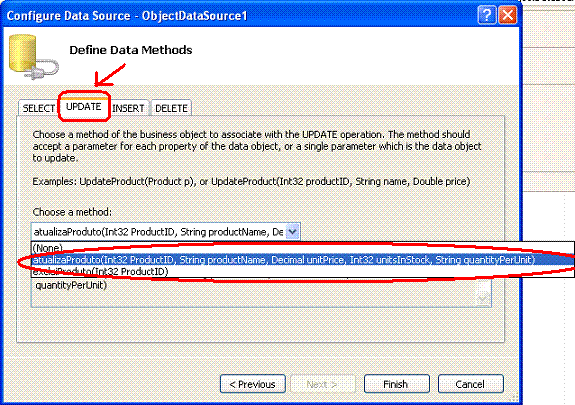This screenshot has width=575, height=405.
Task: Click the Define Data Methods heading
Action: point(131,50)
